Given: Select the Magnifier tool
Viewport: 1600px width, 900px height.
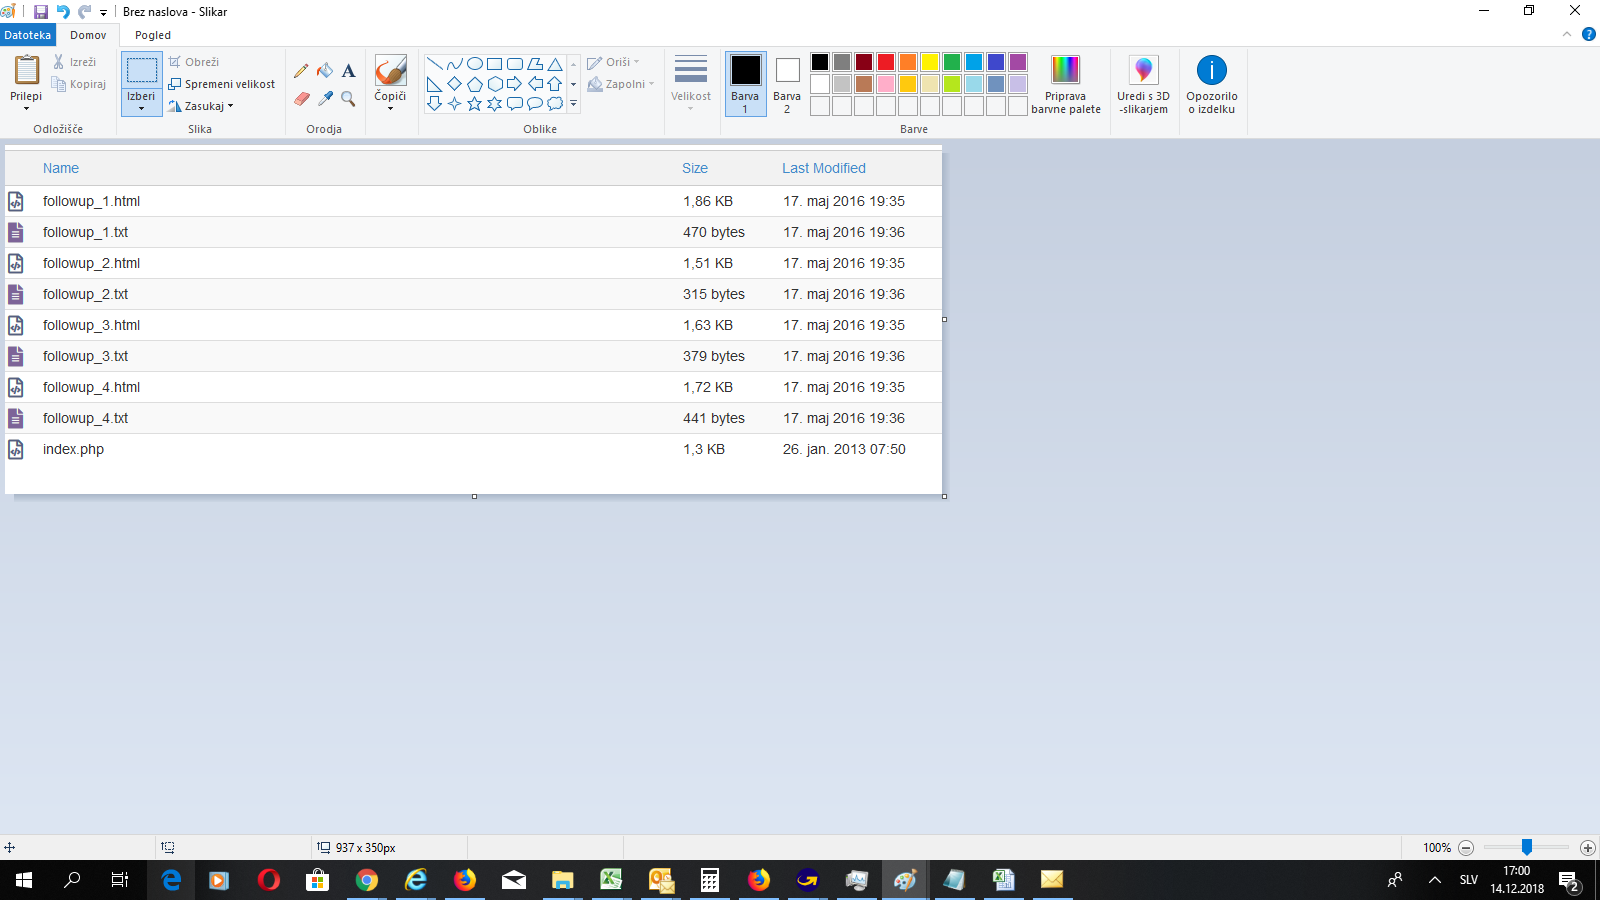Looking at the screenshot, I should (x=348, y=98).
